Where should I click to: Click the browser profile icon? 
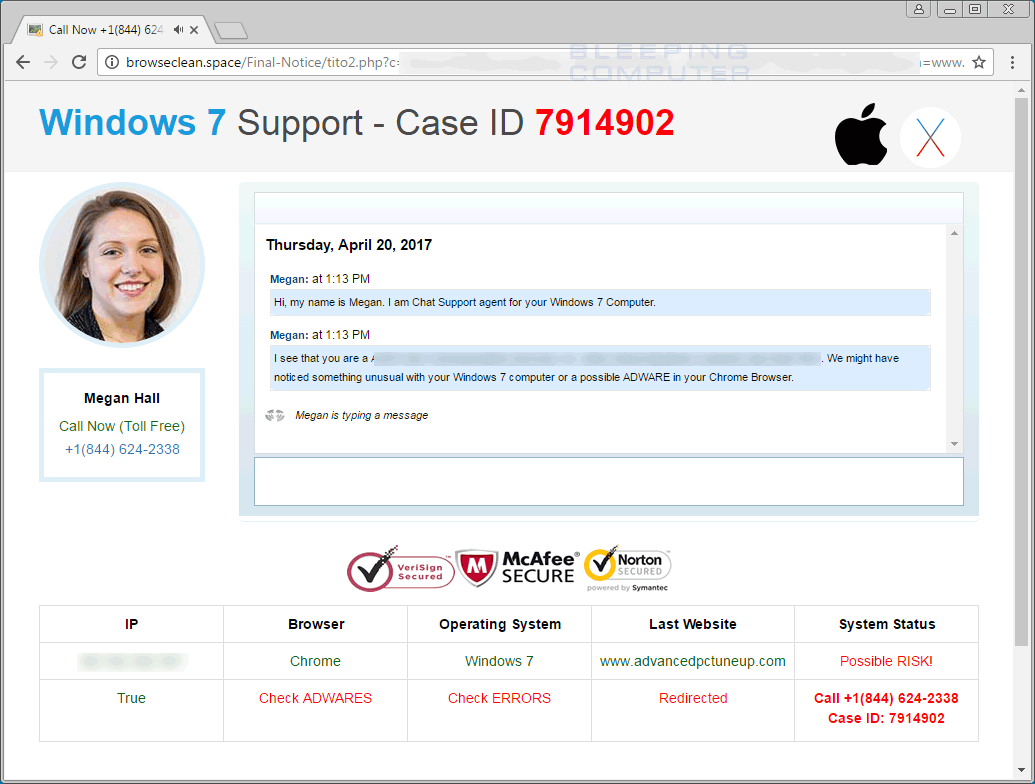click(918, 9)
